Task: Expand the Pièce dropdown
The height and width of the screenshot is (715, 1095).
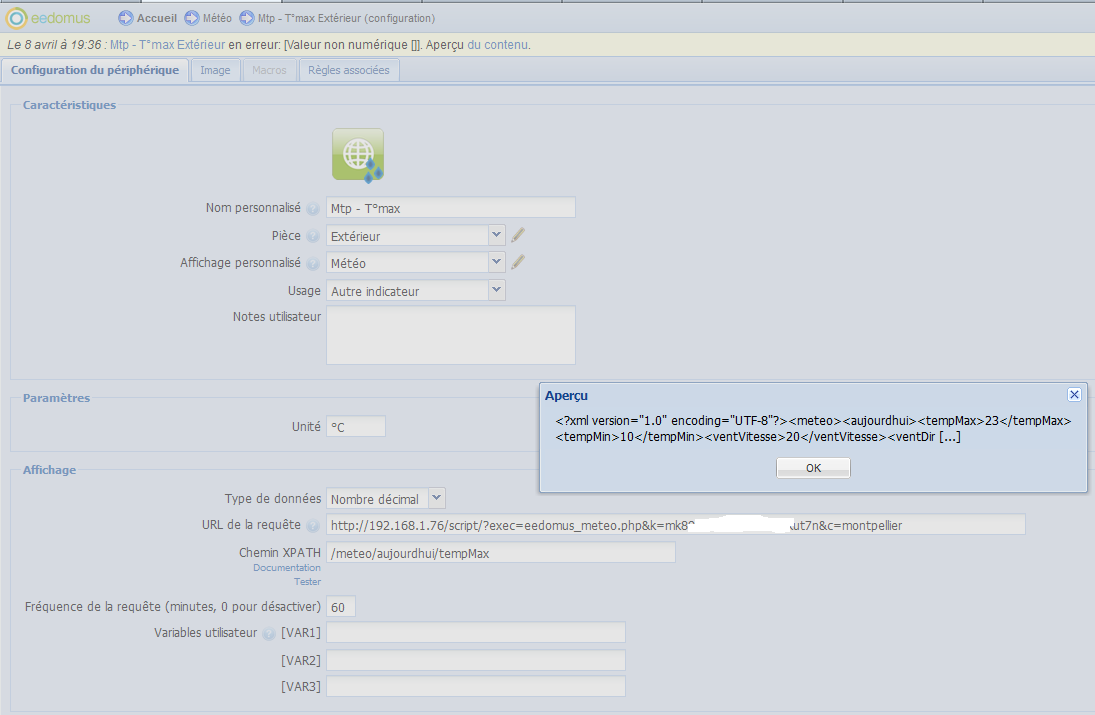Action: click(497, 235)
